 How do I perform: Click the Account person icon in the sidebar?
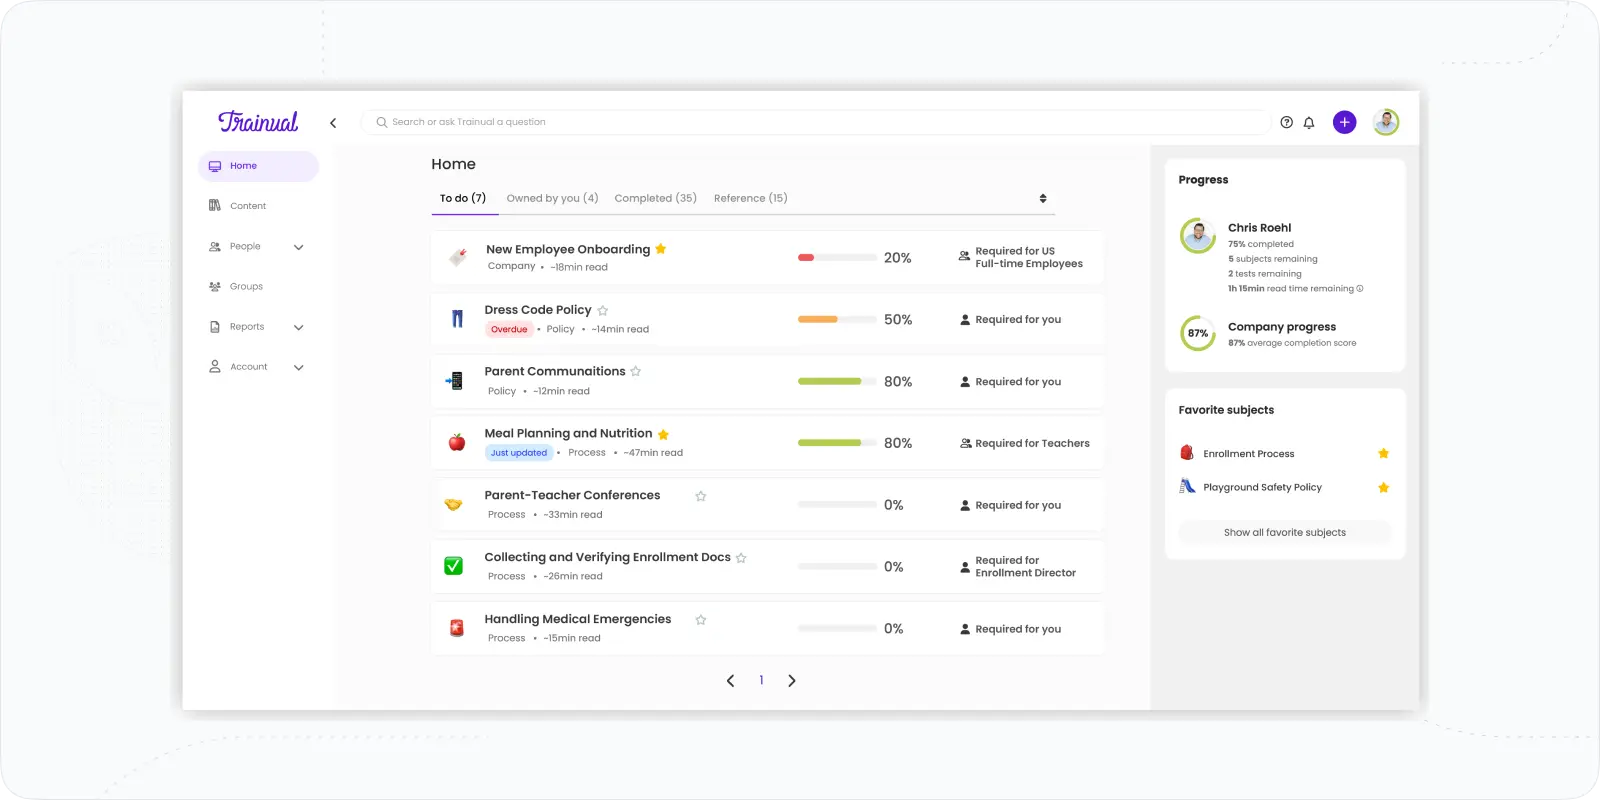coord(215,367)
